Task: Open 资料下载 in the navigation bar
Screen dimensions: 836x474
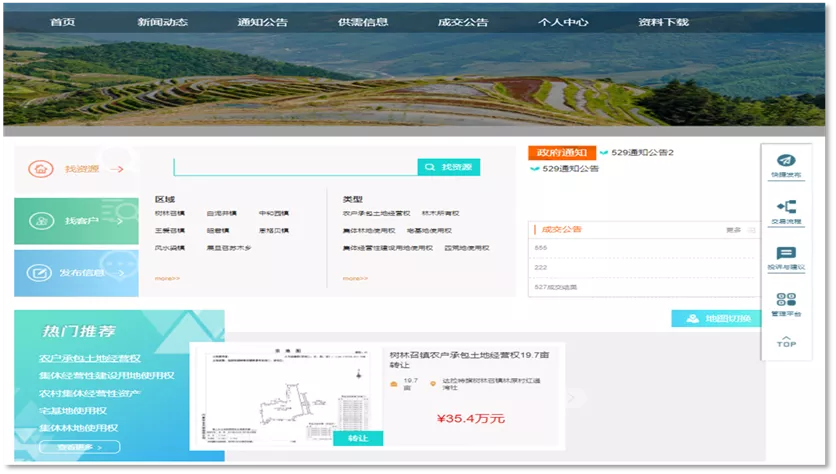Action: [x=663, y=22]
